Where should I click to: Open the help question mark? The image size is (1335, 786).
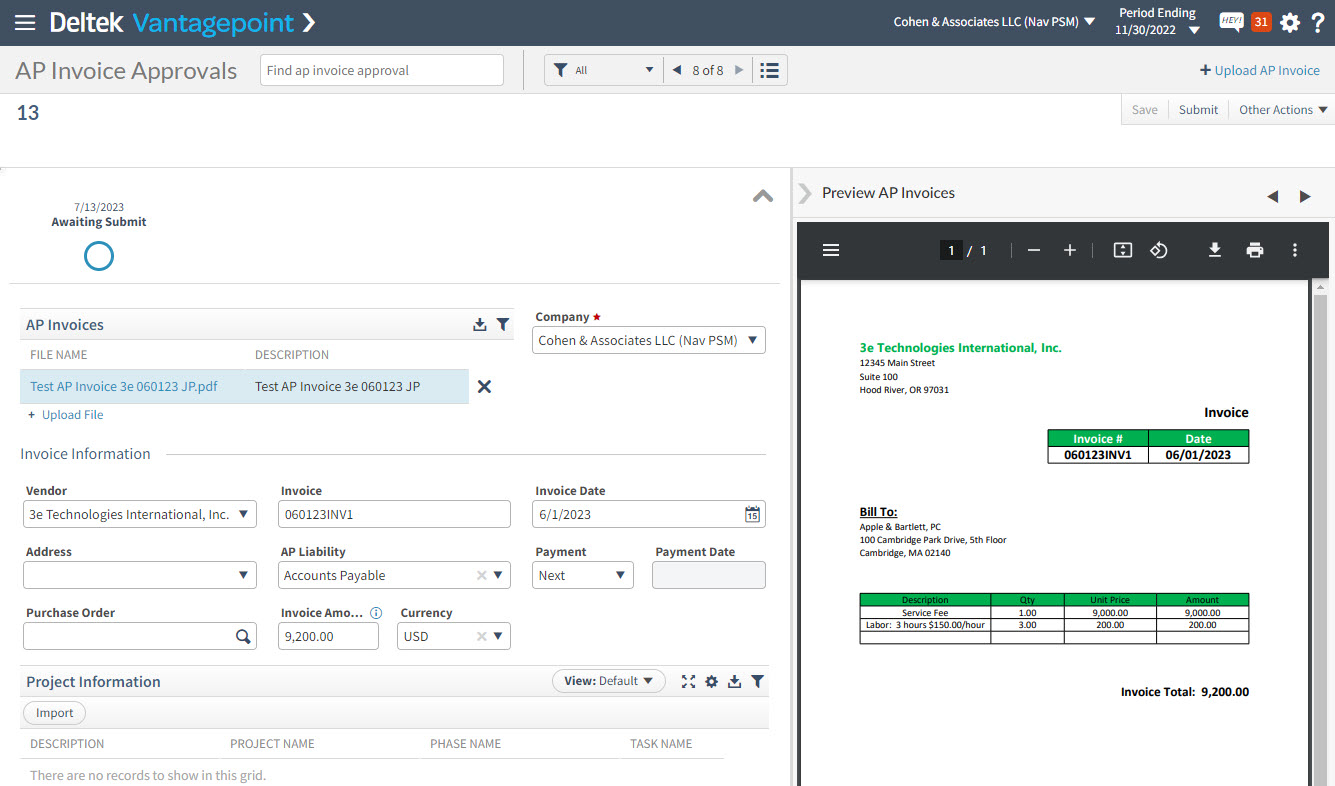(x=1318, y=22)
